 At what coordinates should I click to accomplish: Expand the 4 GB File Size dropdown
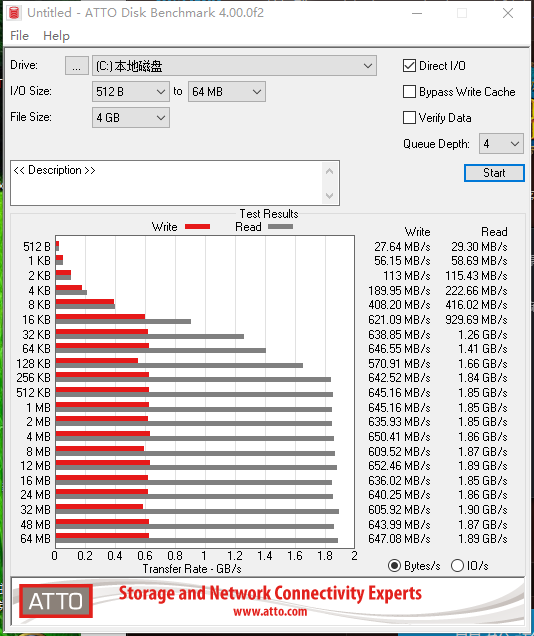pos(131,118)
